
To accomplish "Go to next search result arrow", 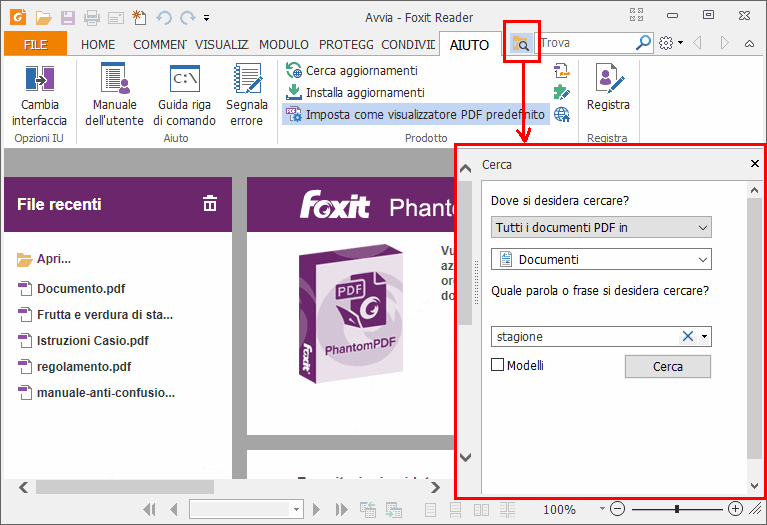I will coord(725,43).
